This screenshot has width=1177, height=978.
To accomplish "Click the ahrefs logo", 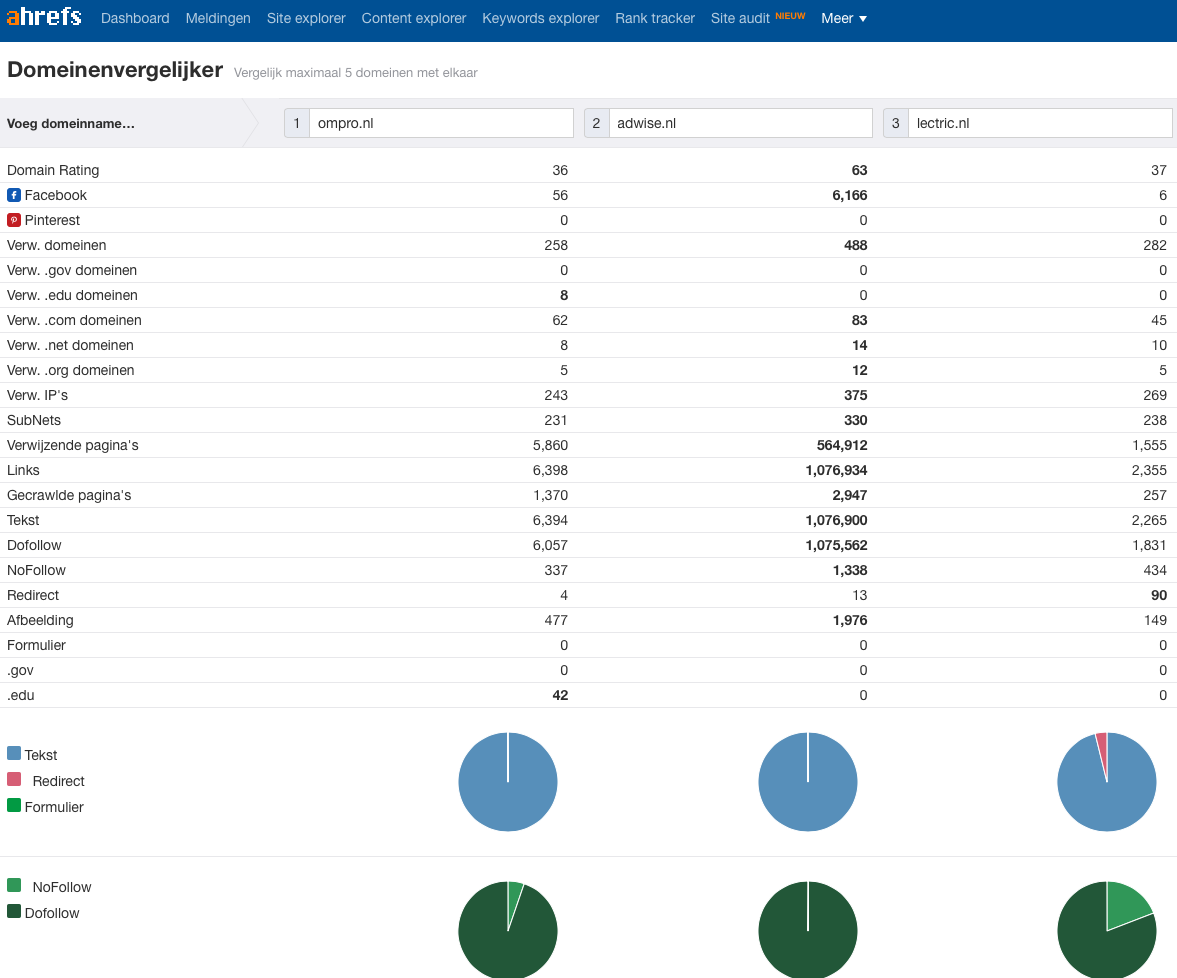I will pyautogui.click(x=44, y=18).
